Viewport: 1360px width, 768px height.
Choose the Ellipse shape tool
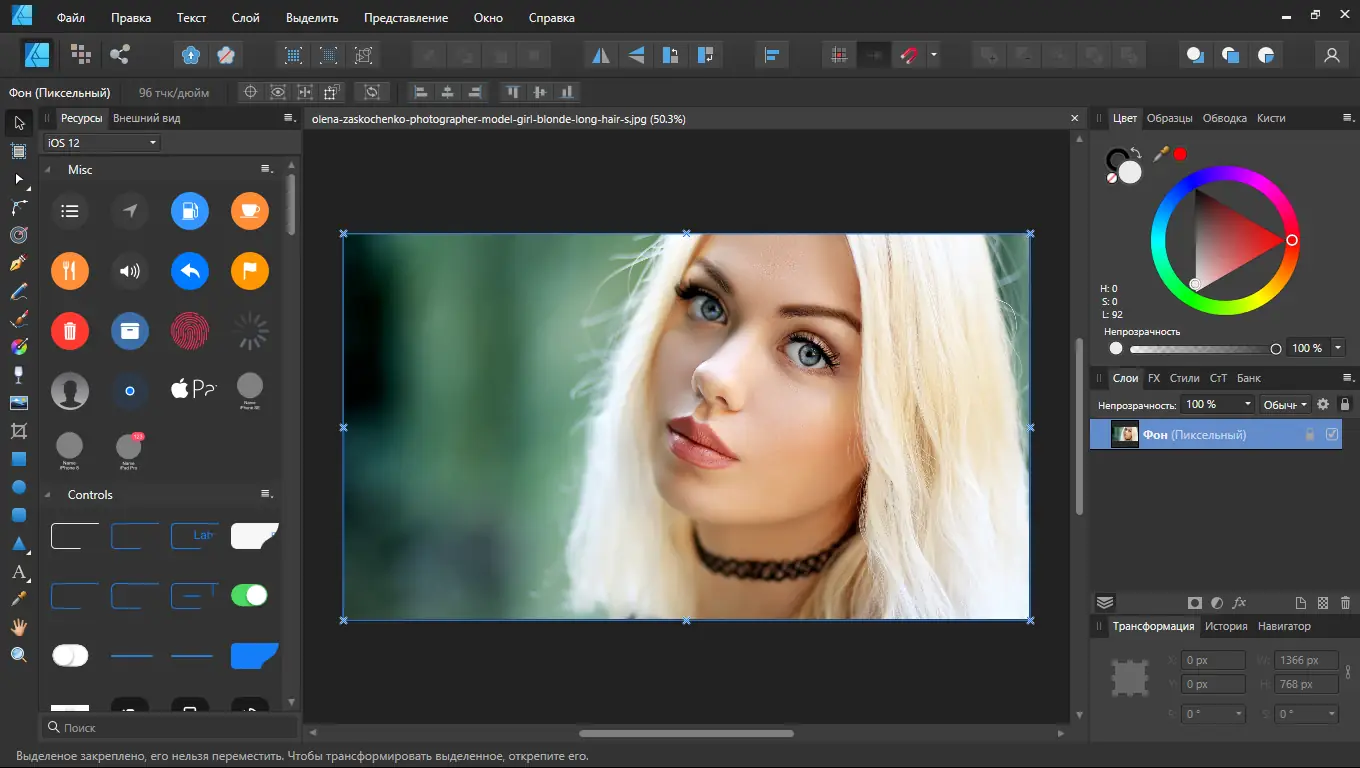pos(18,487)
